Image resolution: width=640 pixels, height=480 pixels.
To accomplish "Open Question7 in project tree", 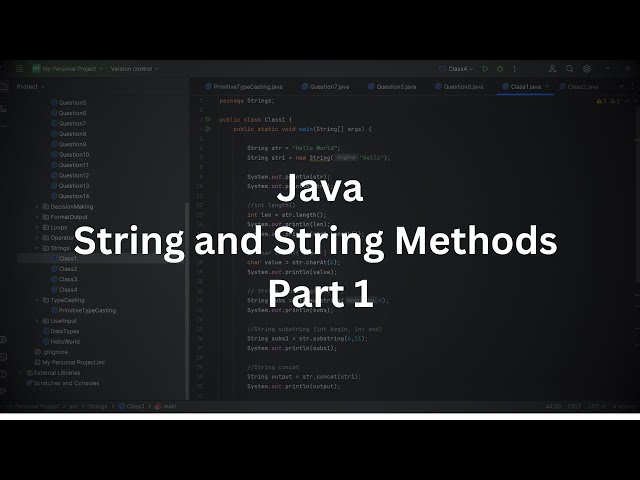I will pos(69,123).
